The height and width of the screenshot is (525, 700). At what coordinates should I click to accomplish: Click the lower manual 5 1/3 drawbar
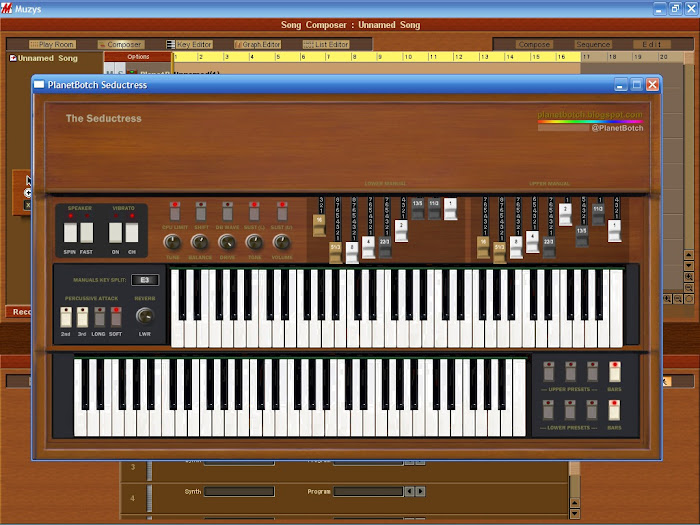(336, 252)
